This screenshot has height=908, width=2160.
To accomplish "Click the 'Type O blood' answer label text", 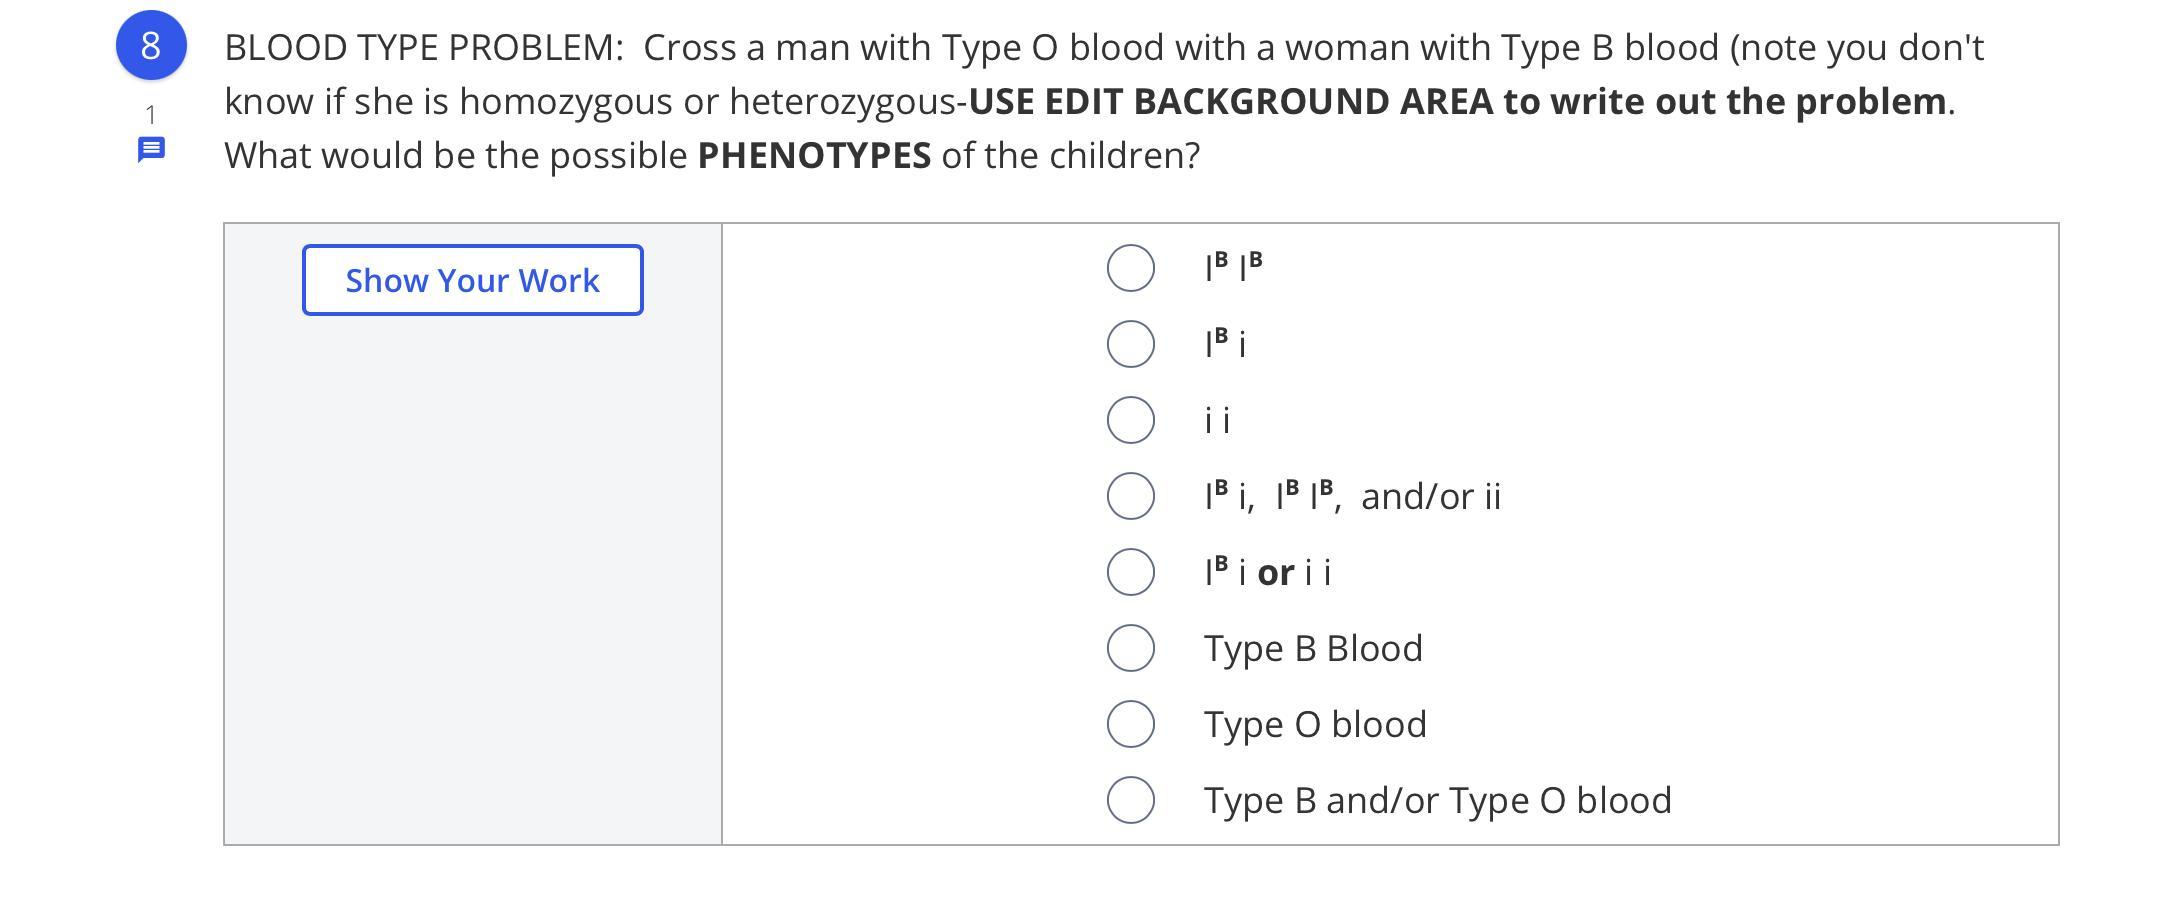I will coord(1315,724).
